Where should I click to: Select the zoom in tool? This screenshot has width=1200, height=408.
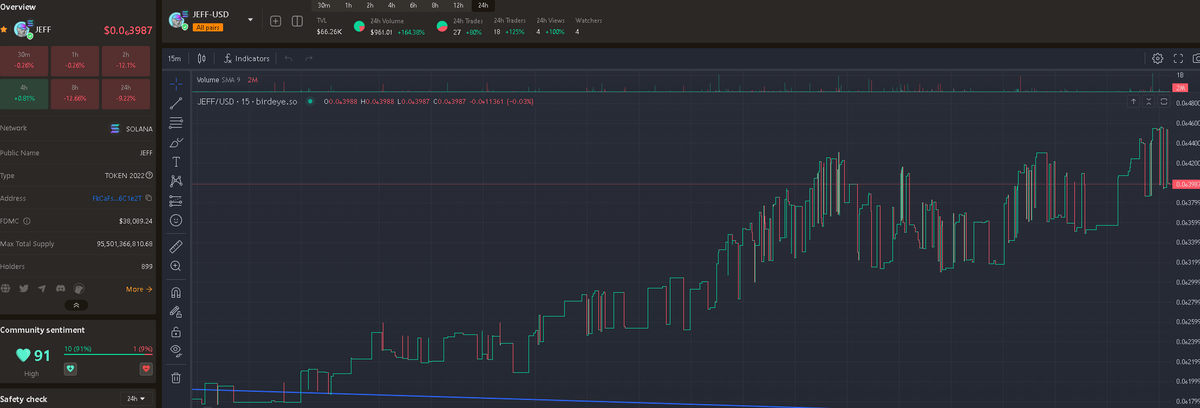pos(176,266)
